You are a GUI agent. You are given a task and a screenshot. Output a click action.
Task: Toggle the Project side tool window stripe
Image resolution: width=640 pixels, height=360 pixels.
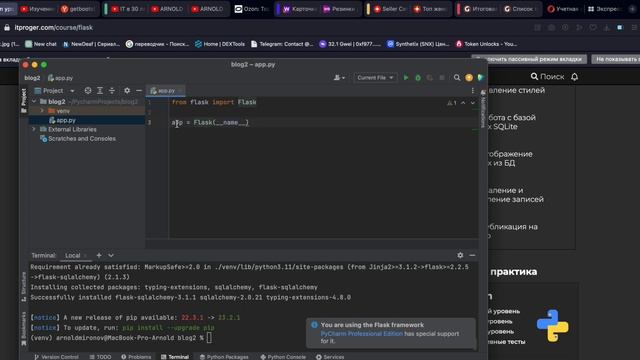point(24,100)
